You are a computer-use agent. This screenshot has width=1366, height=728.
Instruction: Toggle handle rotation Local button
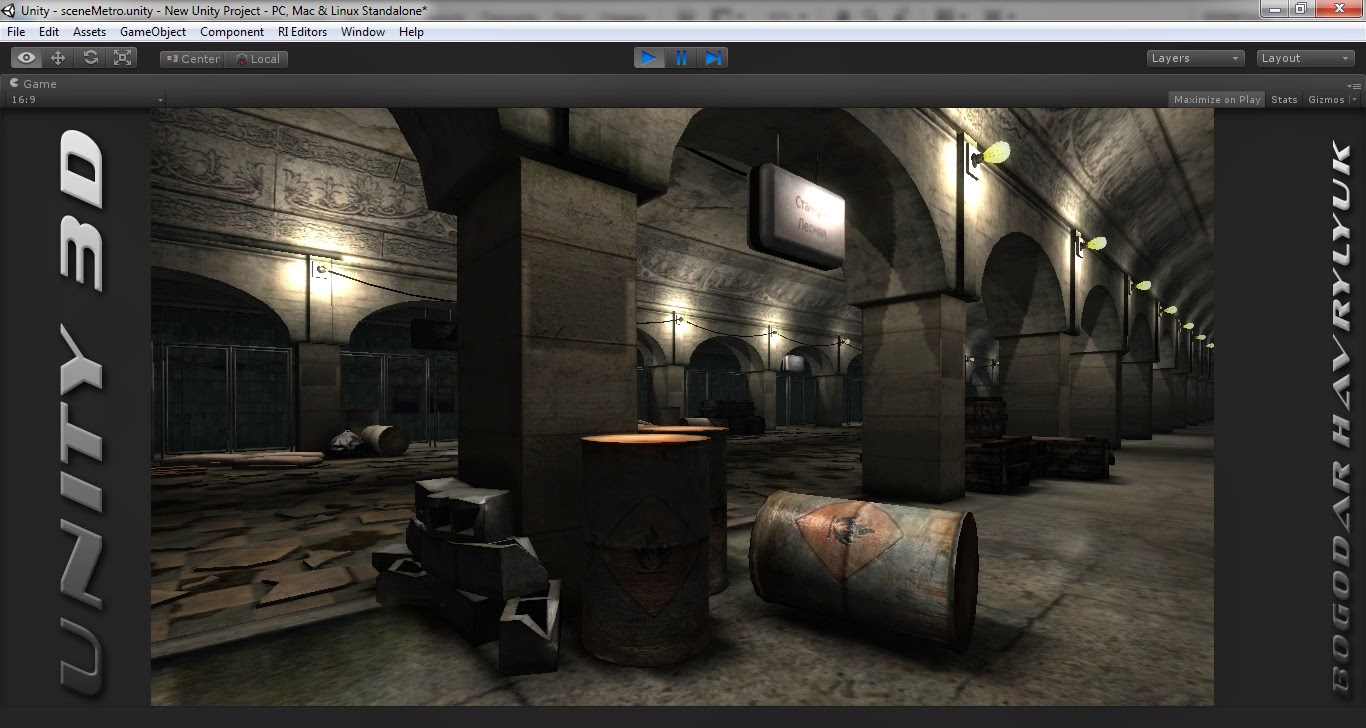257,59
